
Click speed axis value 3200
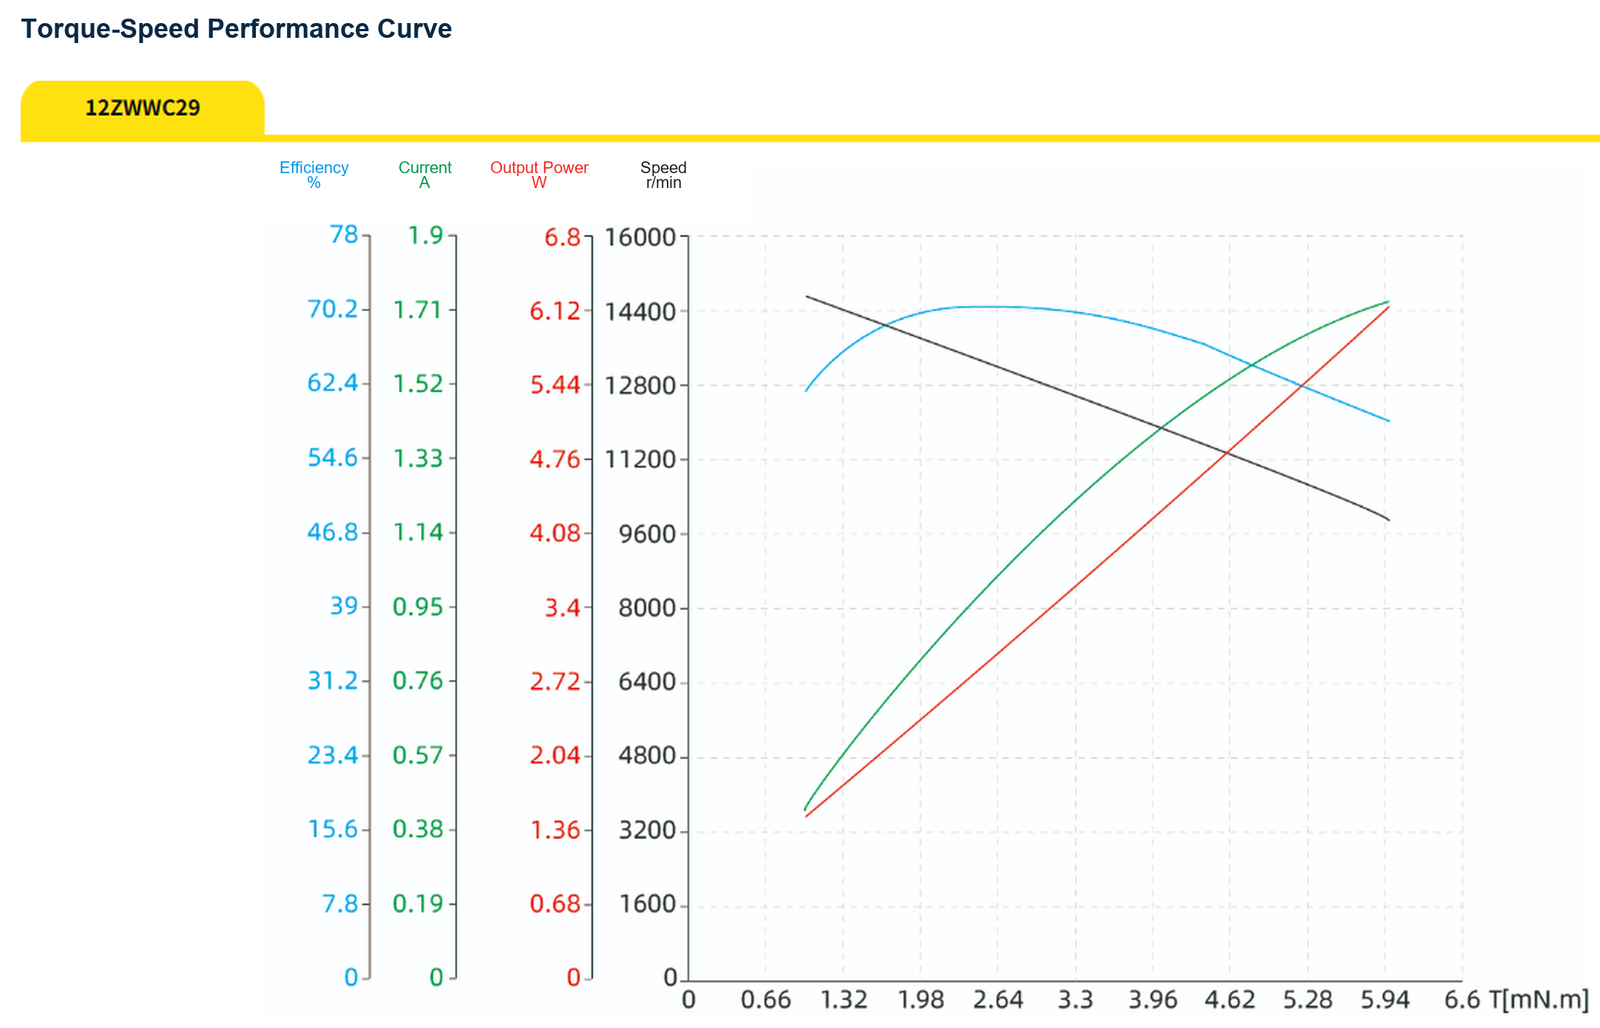point(647,830)
